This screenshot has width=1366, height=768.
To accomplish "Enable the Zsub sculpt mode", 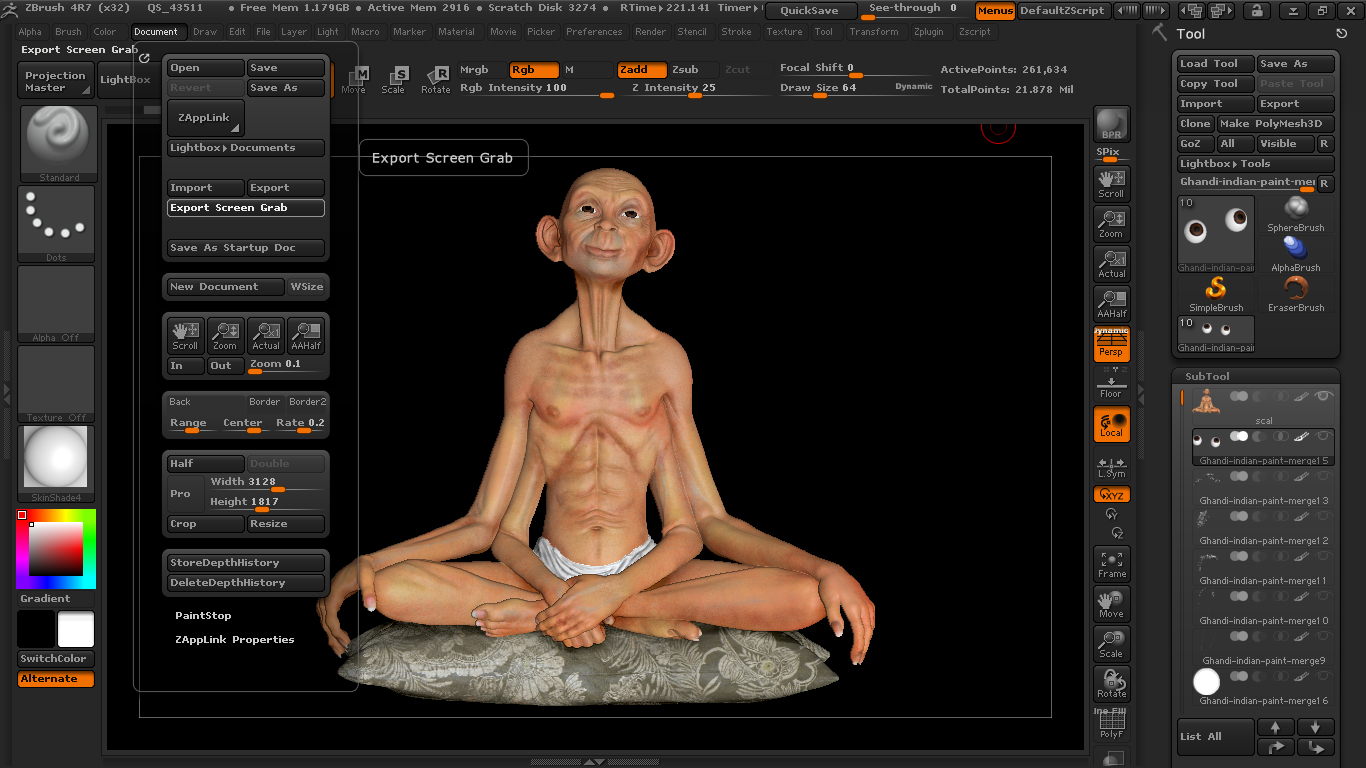I will click(692, 70).
